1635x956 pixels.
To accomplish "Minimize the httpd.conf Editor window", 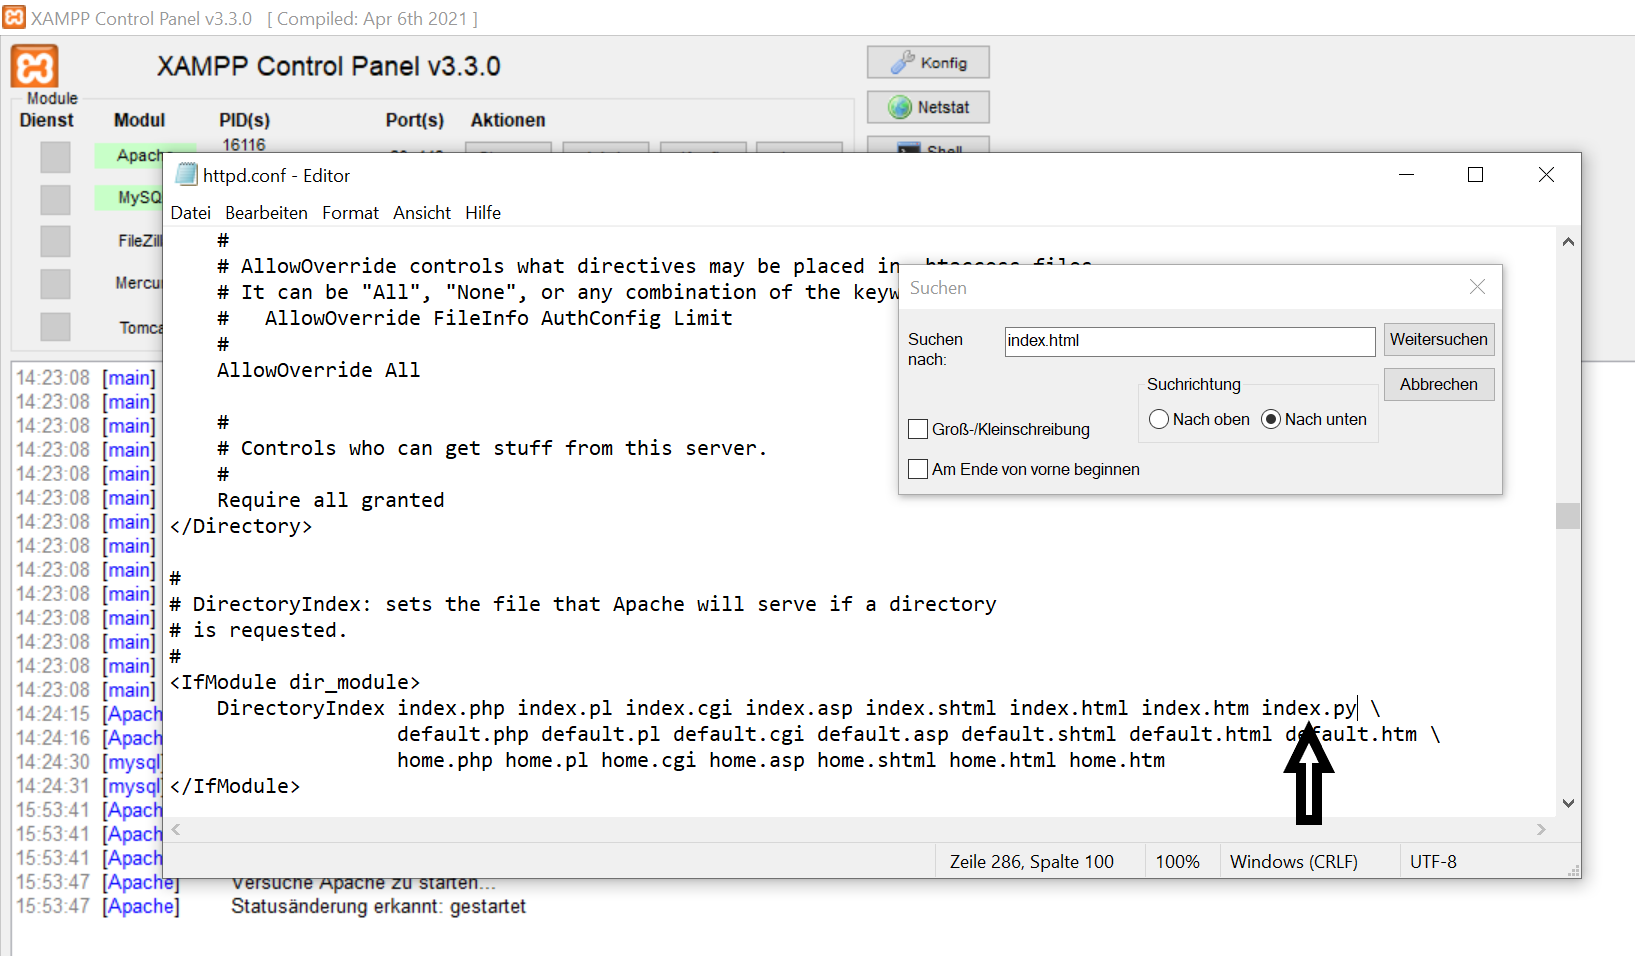I will (1406, 175).
